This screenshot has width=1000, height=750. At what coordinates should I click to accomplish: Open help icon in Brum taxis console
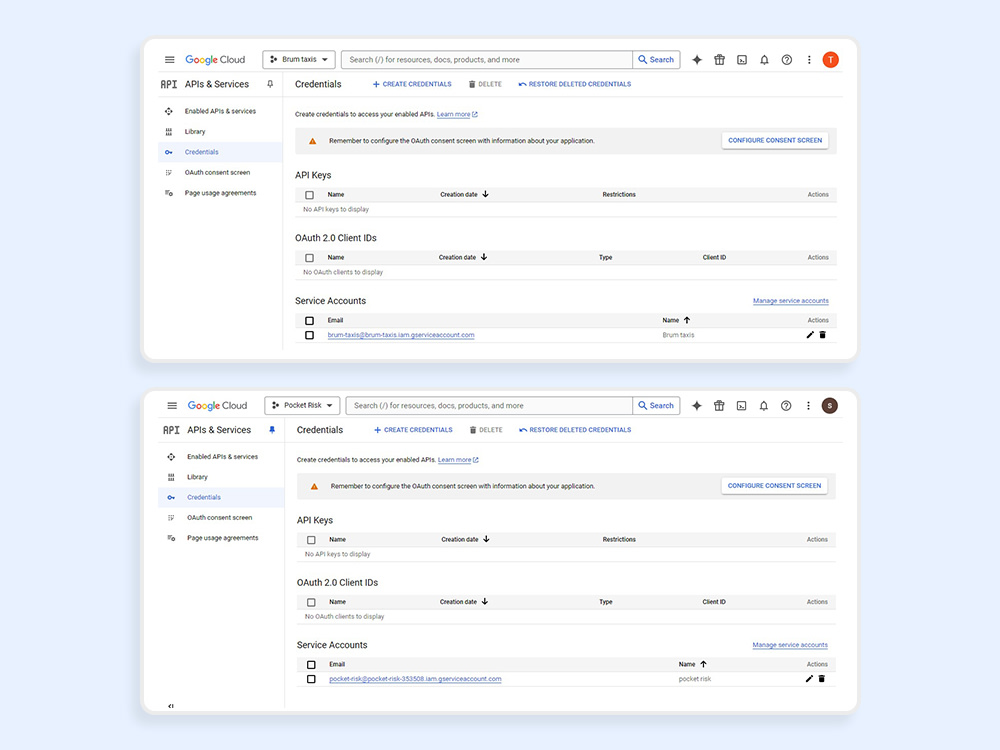(x=787, y=60)
